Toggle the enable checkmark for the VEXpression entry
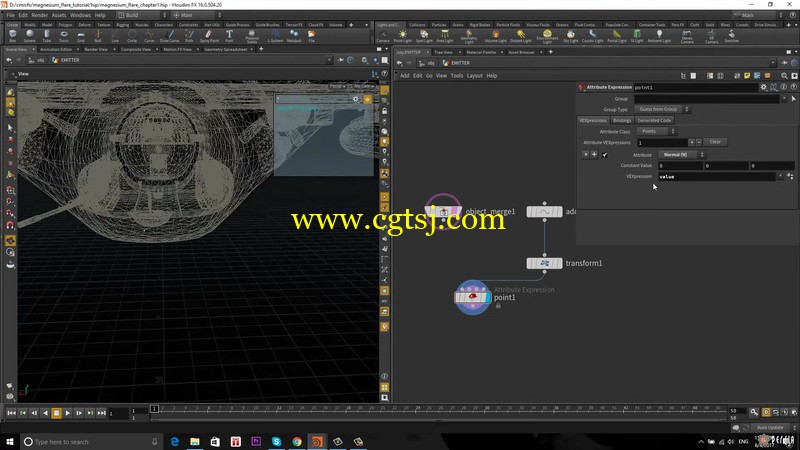The width and height of the screenshot is (800, 450). coord(605,155)
